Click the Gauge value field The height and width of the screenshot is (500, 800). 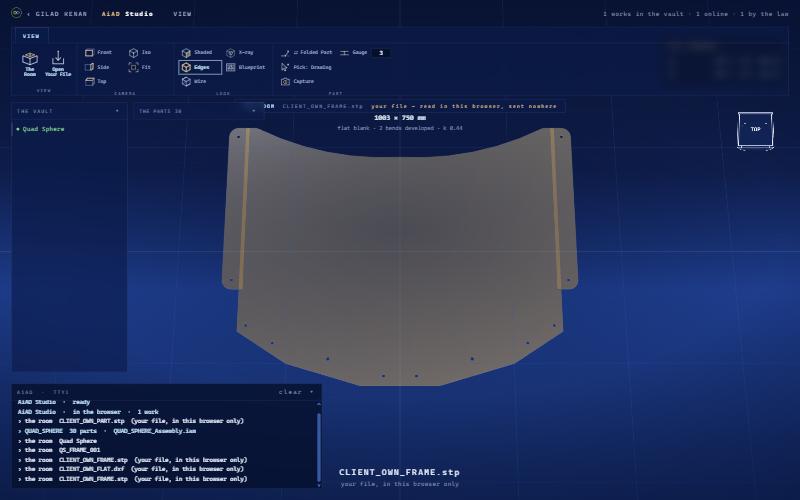(x=381, y=53)
